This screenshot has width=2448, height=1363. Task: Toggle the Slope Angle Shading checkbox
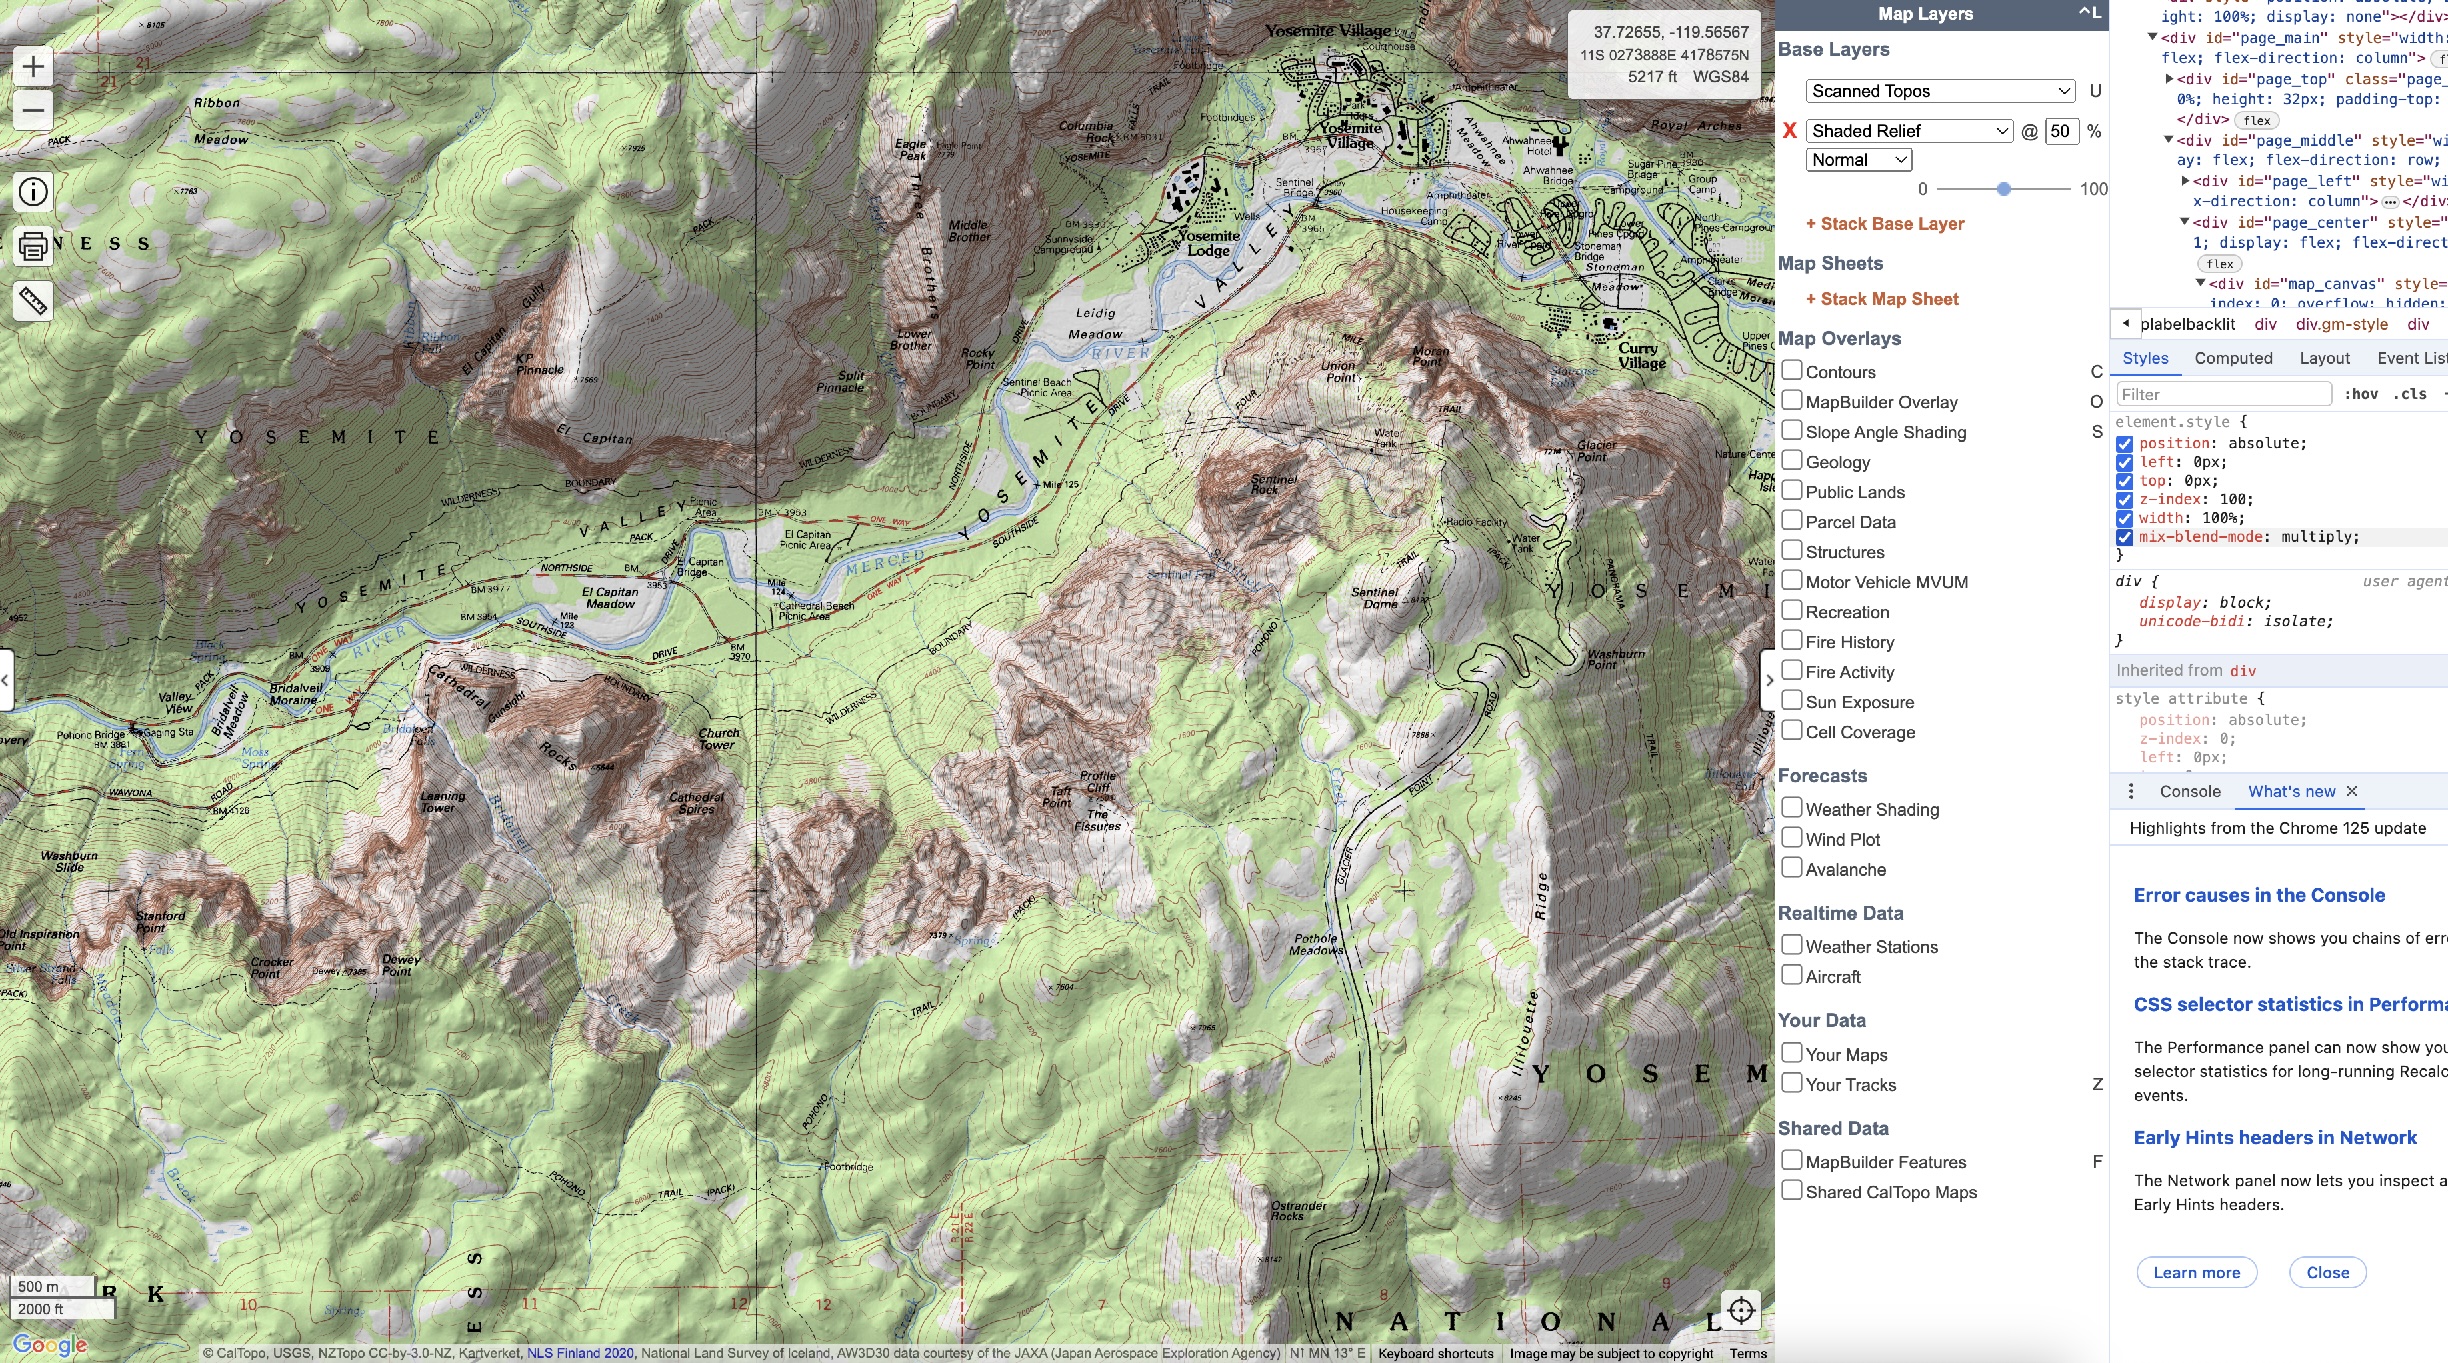click(x=1792, y=431)
